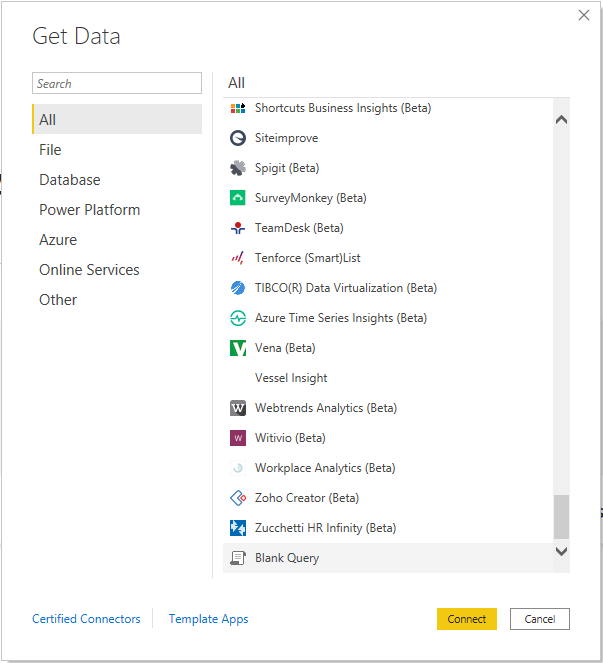
Task: Click Connect to use selected source
Action: click(x=466, y=619)
